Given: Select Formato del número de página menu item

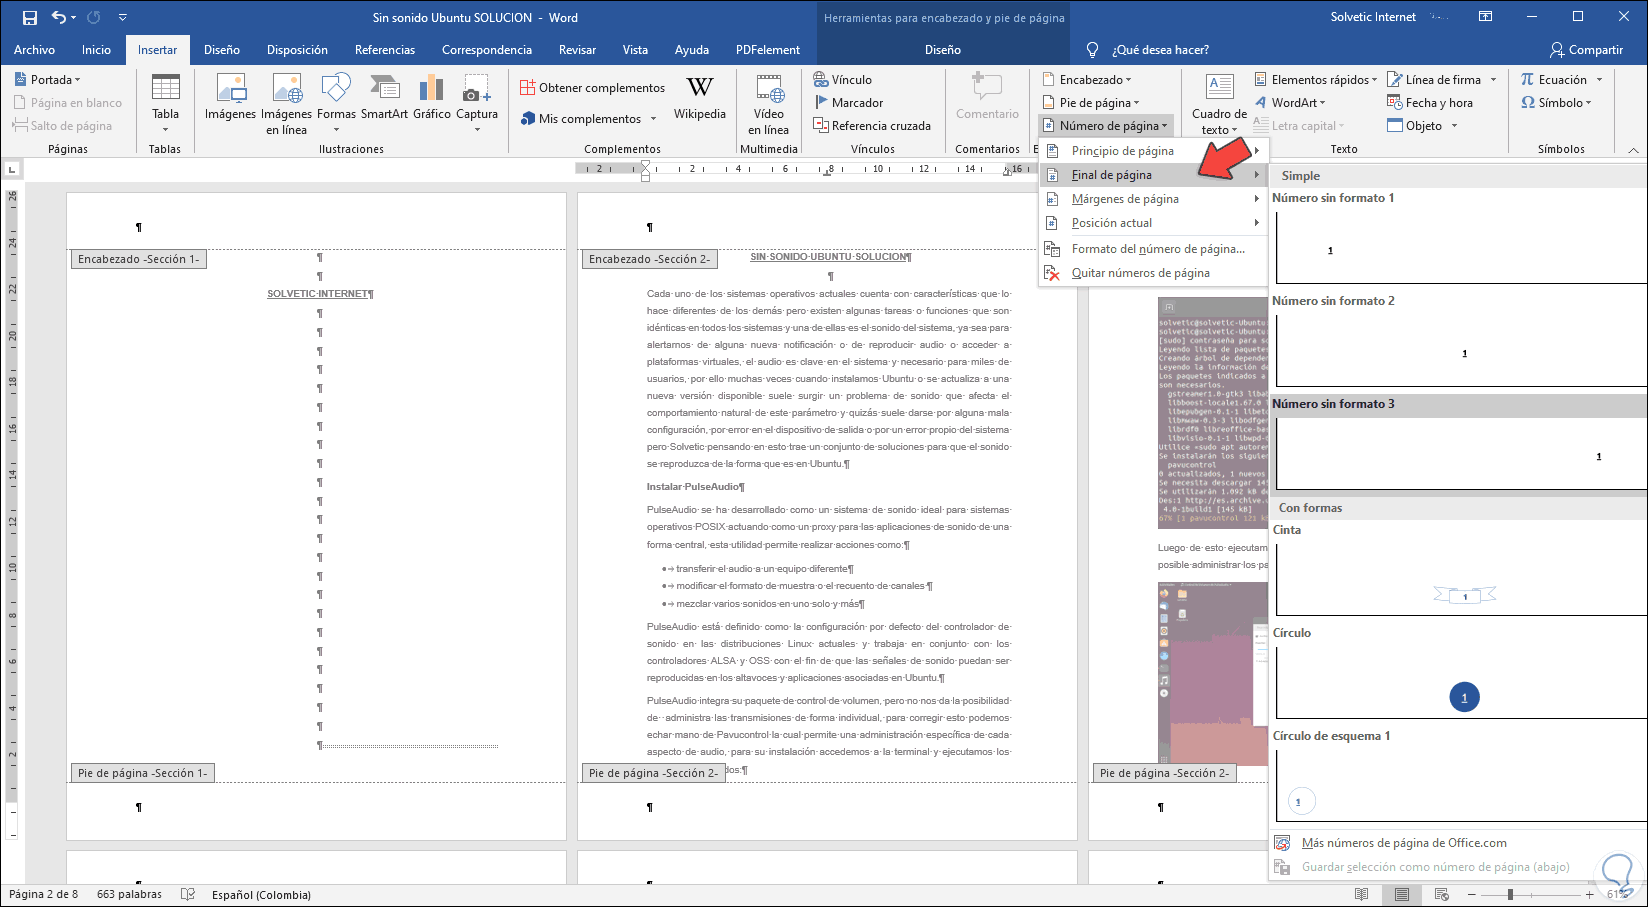Looking at the screenshot, I should tap(1157, 249).
